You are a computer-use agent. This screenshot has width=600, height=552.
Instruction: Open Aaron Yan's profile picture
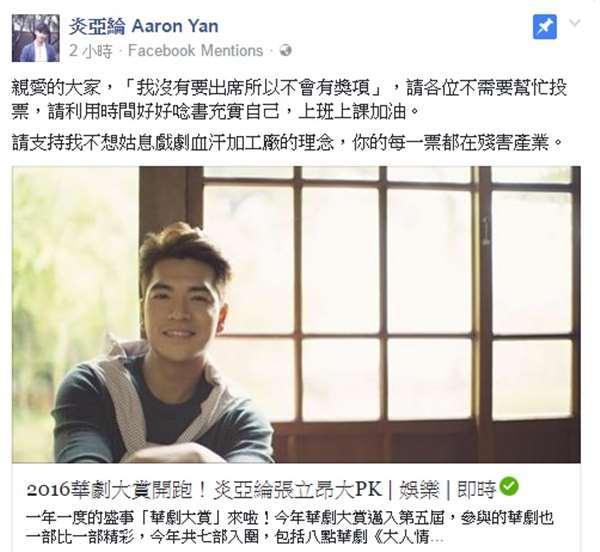pos(36,38)
